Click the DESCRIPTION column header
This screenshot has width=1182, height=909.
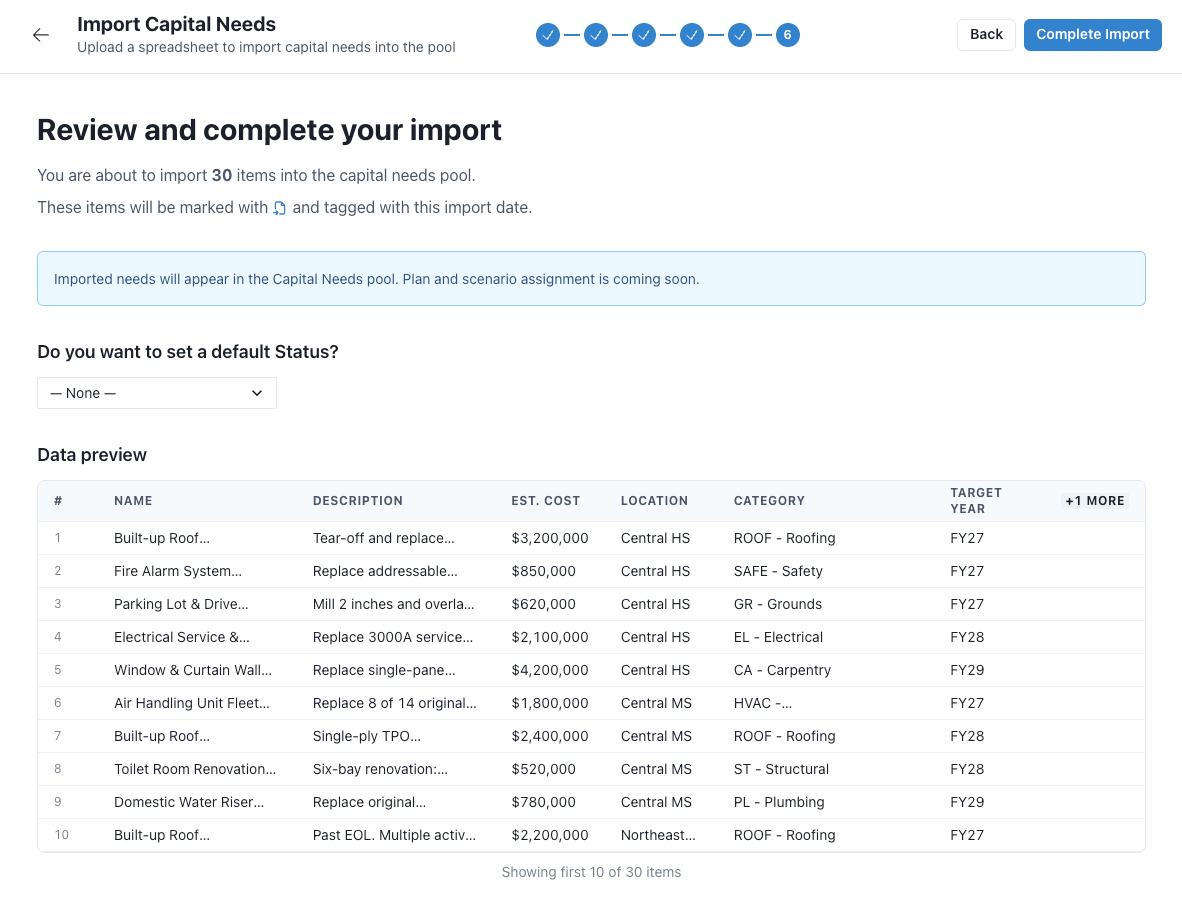358,500
